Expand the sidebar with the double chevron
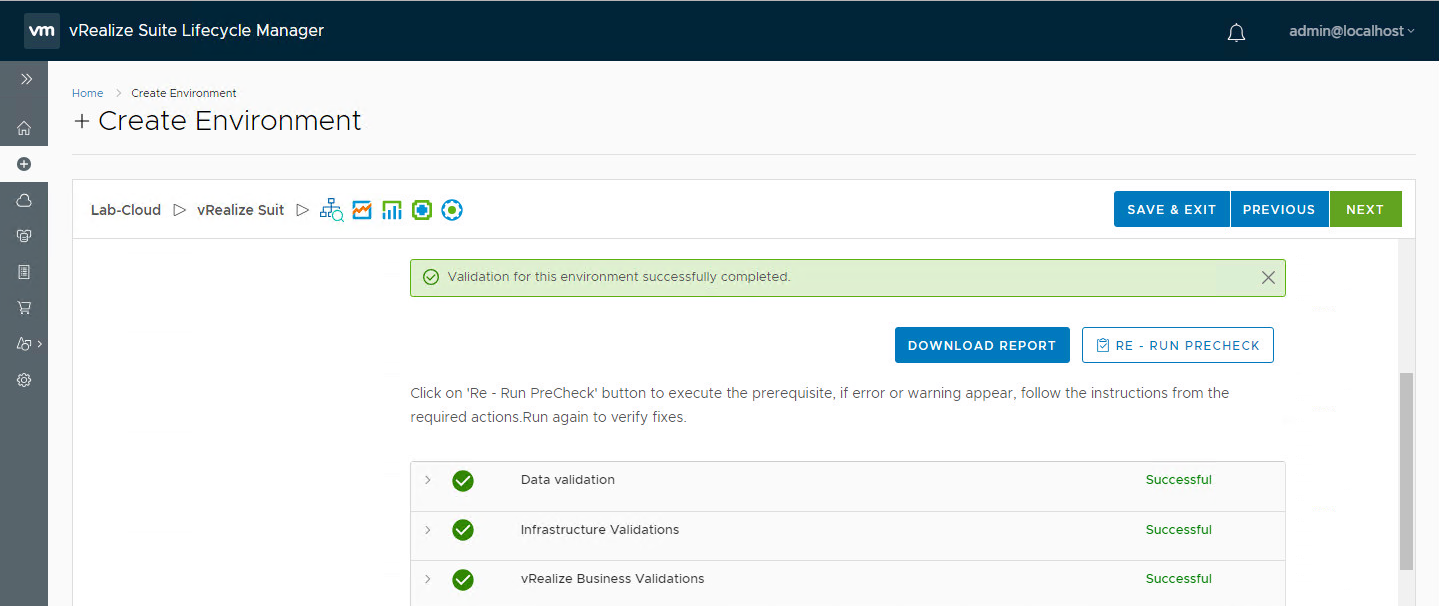 (x=26, y=79)
